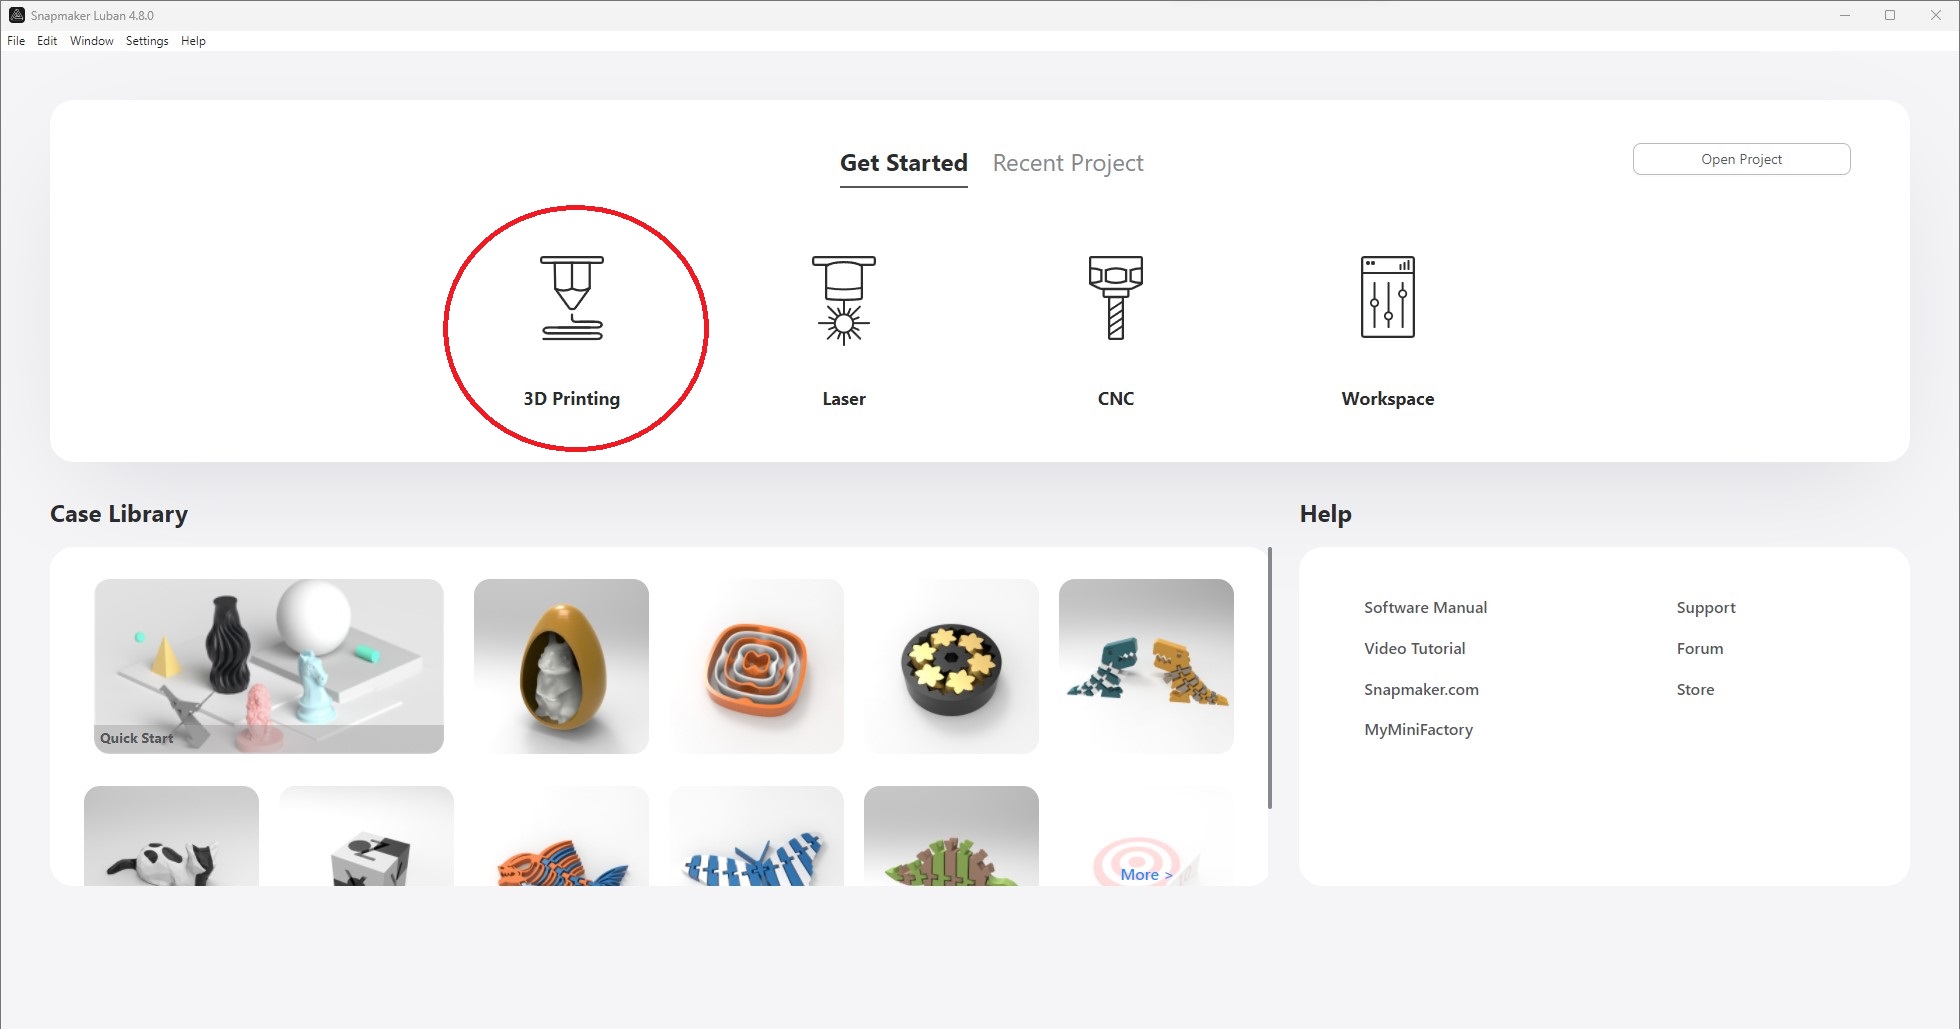The height and width of the screenshot is (1029, 1960).
Task: Visit the Forum help link
Action: click(1699, 649)
